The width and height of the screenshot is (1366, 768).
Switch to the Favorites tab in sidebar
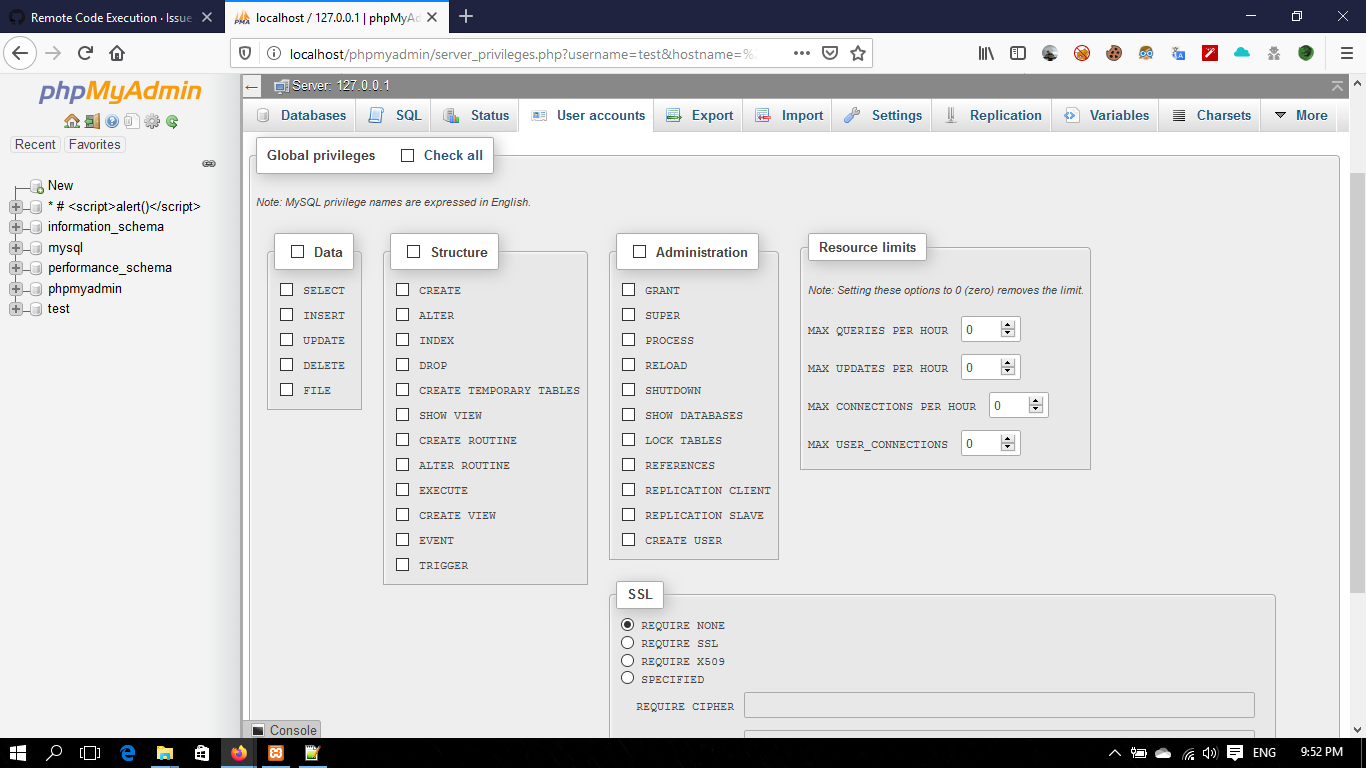click(94, 144)
